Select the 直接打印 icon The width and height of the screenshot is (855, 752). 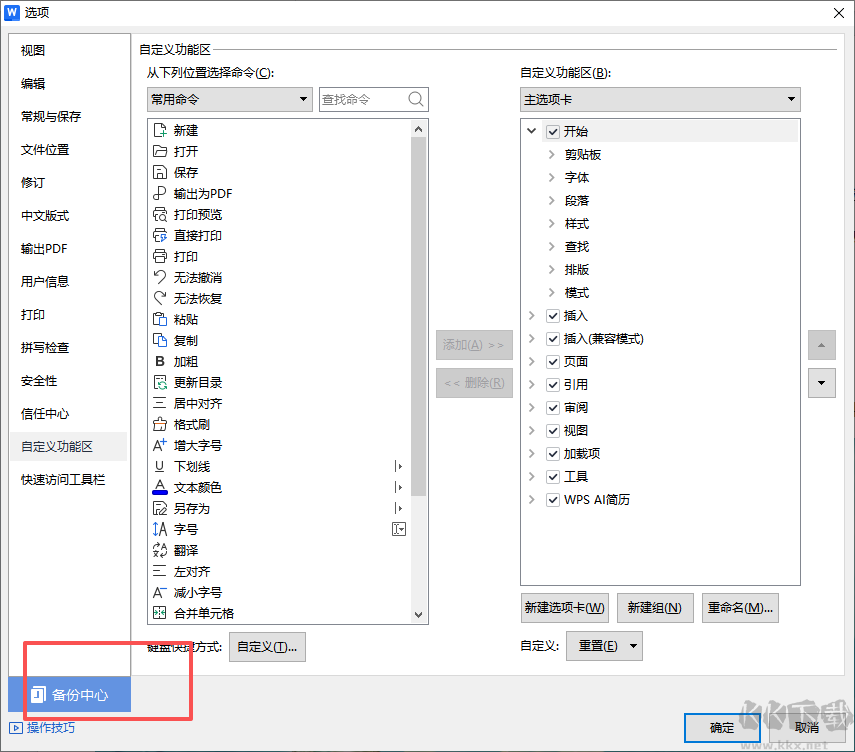coord(160,235)
